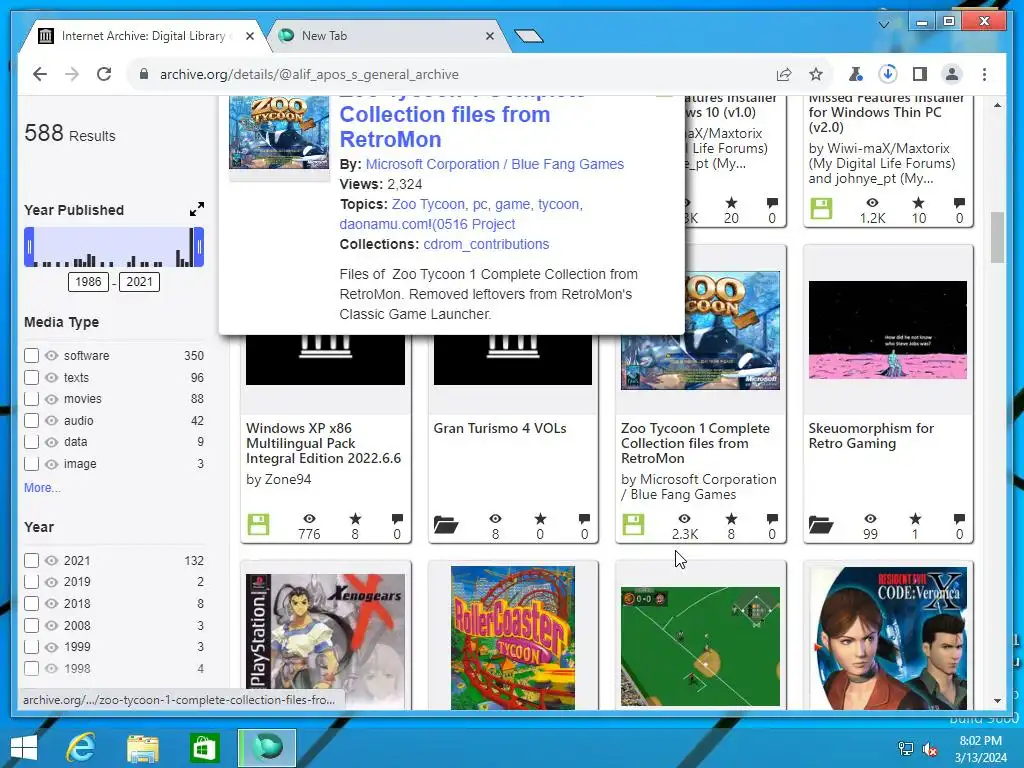The height and width of the screenshot is (768, 1024).
Task: Open Microsoft Corporation / Blue Fang Games creator link
Action: pyautogui.click(x=494, y=164)
